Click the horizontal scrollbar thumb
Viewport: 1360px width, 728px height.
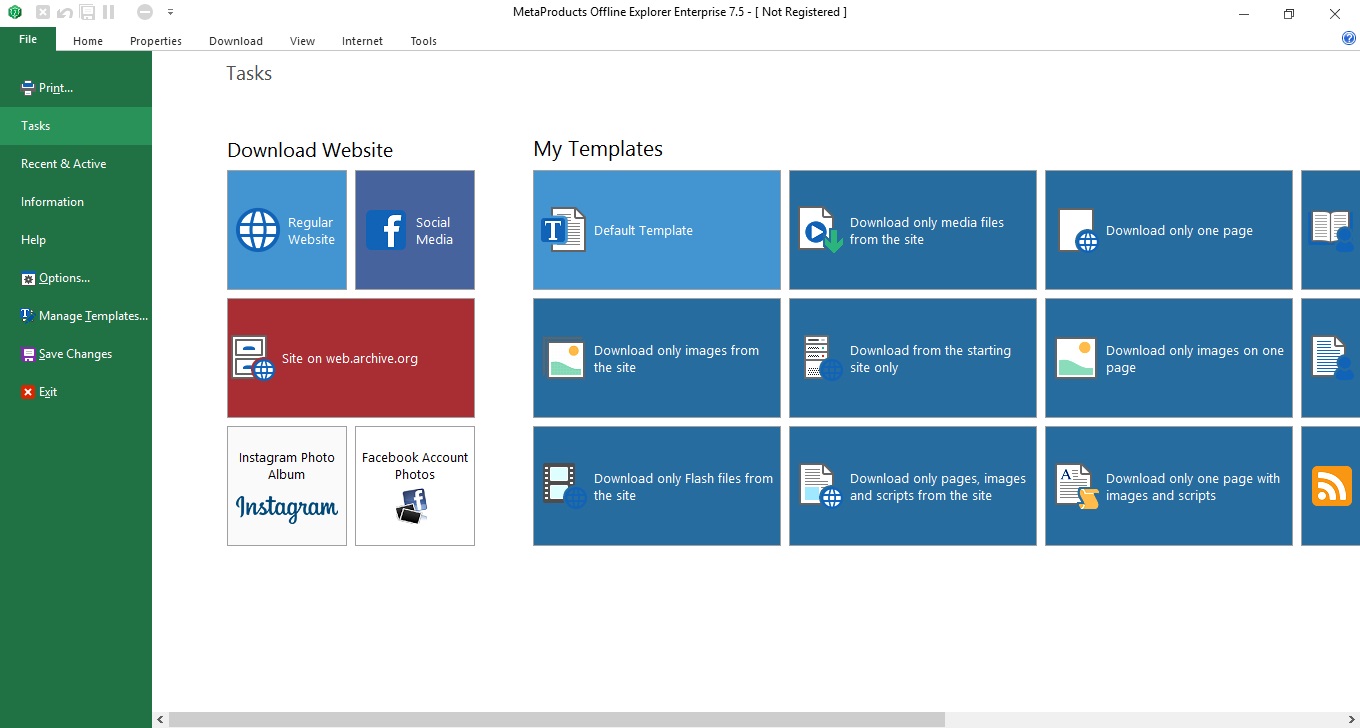(x=557, y=719)
